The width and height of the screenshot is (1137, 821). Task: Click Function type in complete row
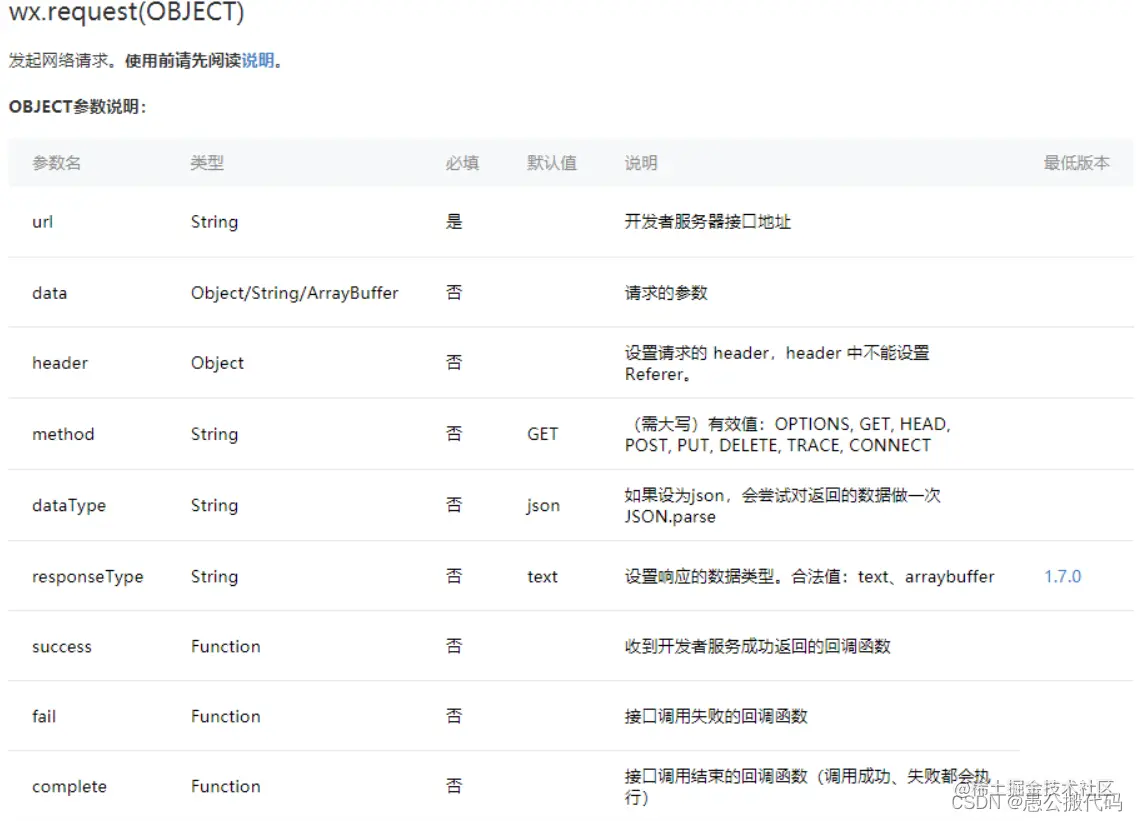226,786
